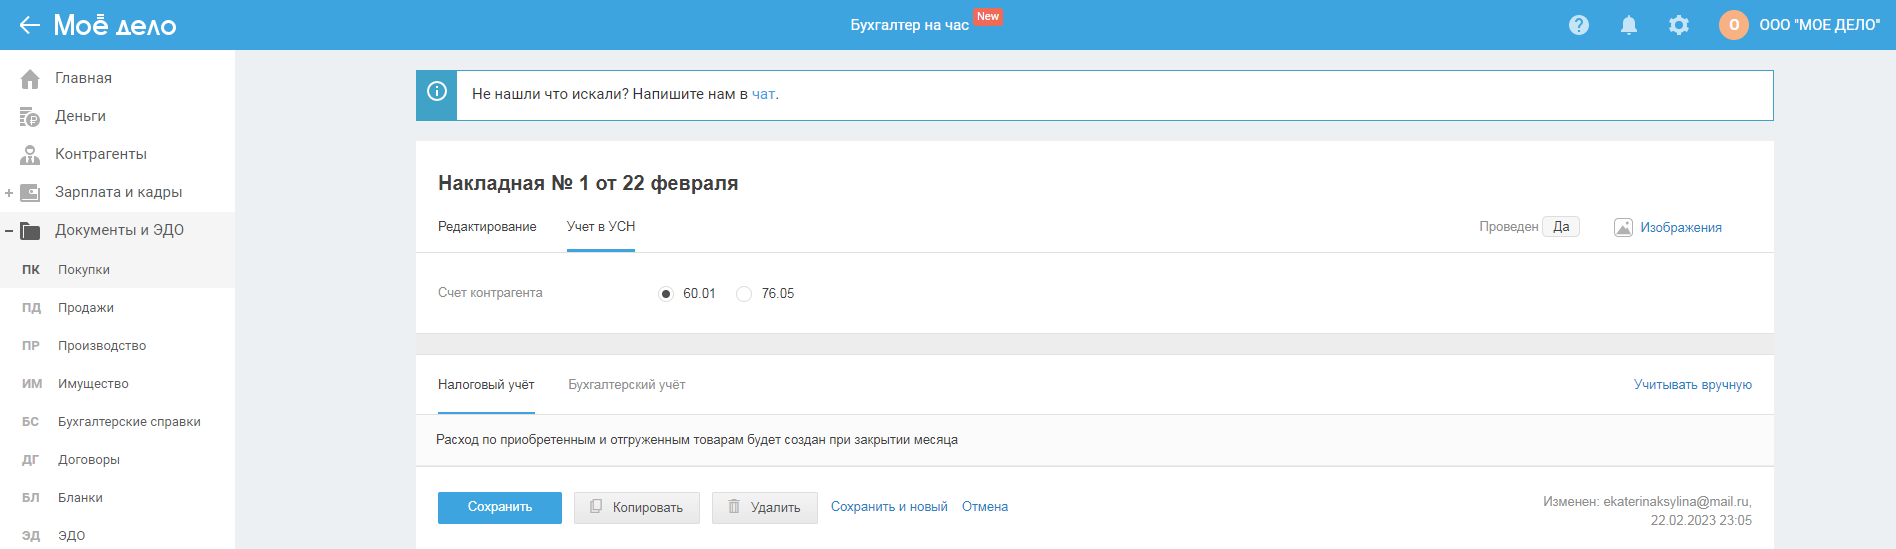Click the Удалить button with trash icon
Viewport: 1896px width, 549px height.
[764, 508]
